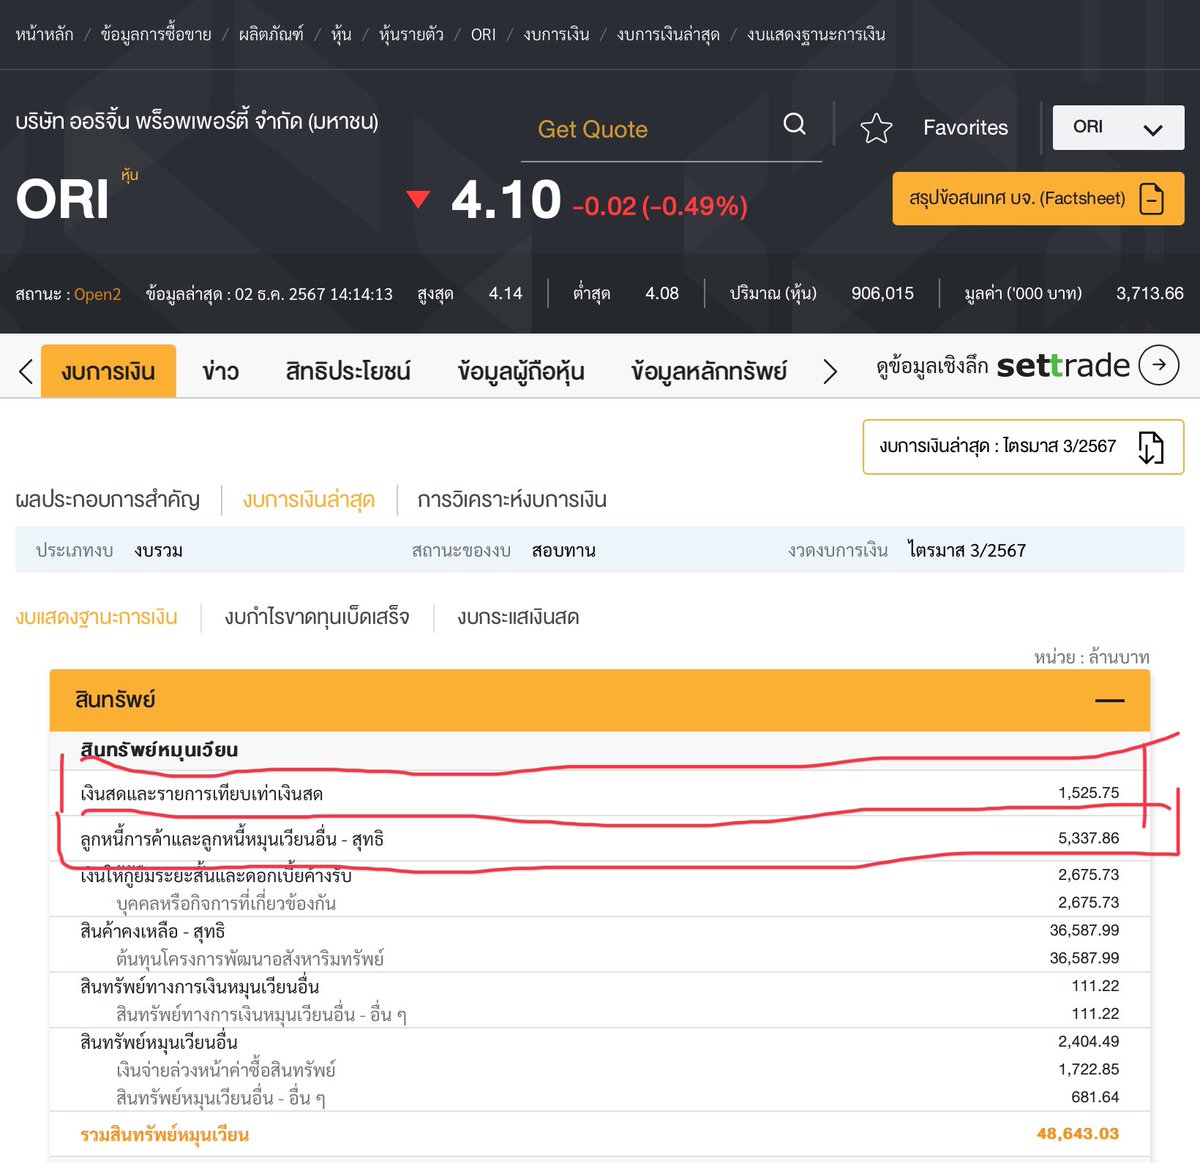Click the Favorites star icon
Screen dimensions: 1200x1163
click(x=876, y=128)
